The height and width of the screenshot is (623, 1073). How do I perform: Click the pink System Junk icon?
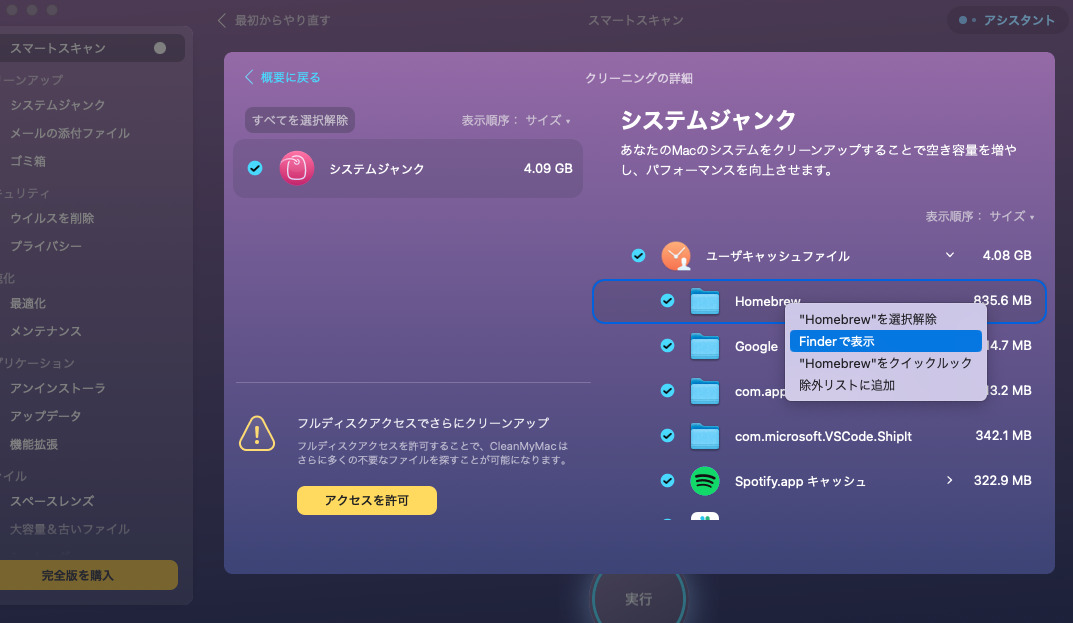tap(296, 168)
